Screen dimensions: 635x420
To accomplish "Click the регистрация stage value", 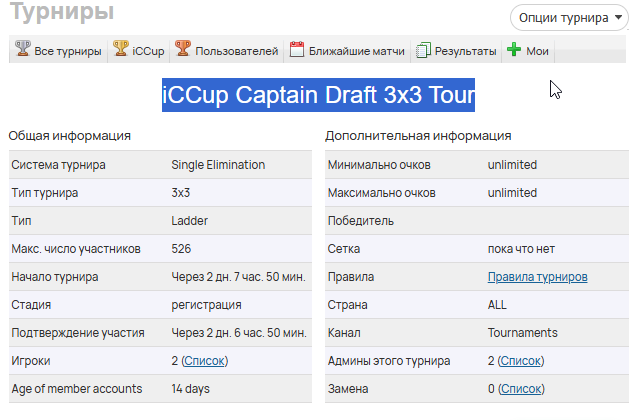I will 206,305.
